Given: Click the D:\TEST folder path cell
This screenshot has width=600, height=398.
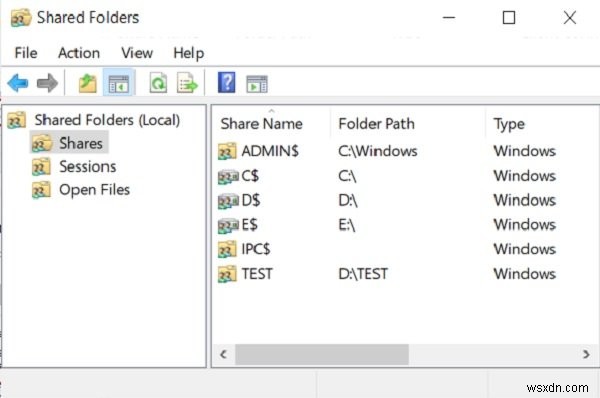Looking at the screenshot, I should pos(363,274).
